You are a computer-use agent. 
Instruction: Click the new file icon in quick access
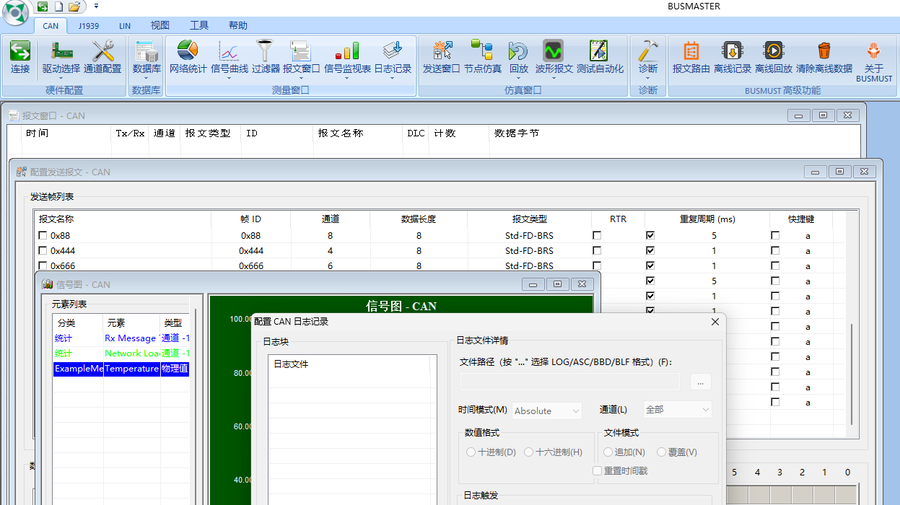tap(59, 6)
